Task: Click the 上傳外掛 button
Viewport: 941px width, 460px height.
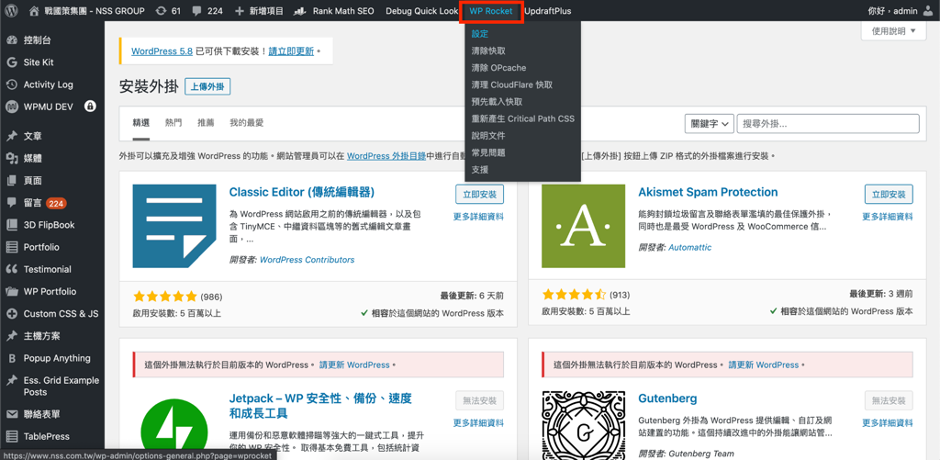Action: click(207, 86)
